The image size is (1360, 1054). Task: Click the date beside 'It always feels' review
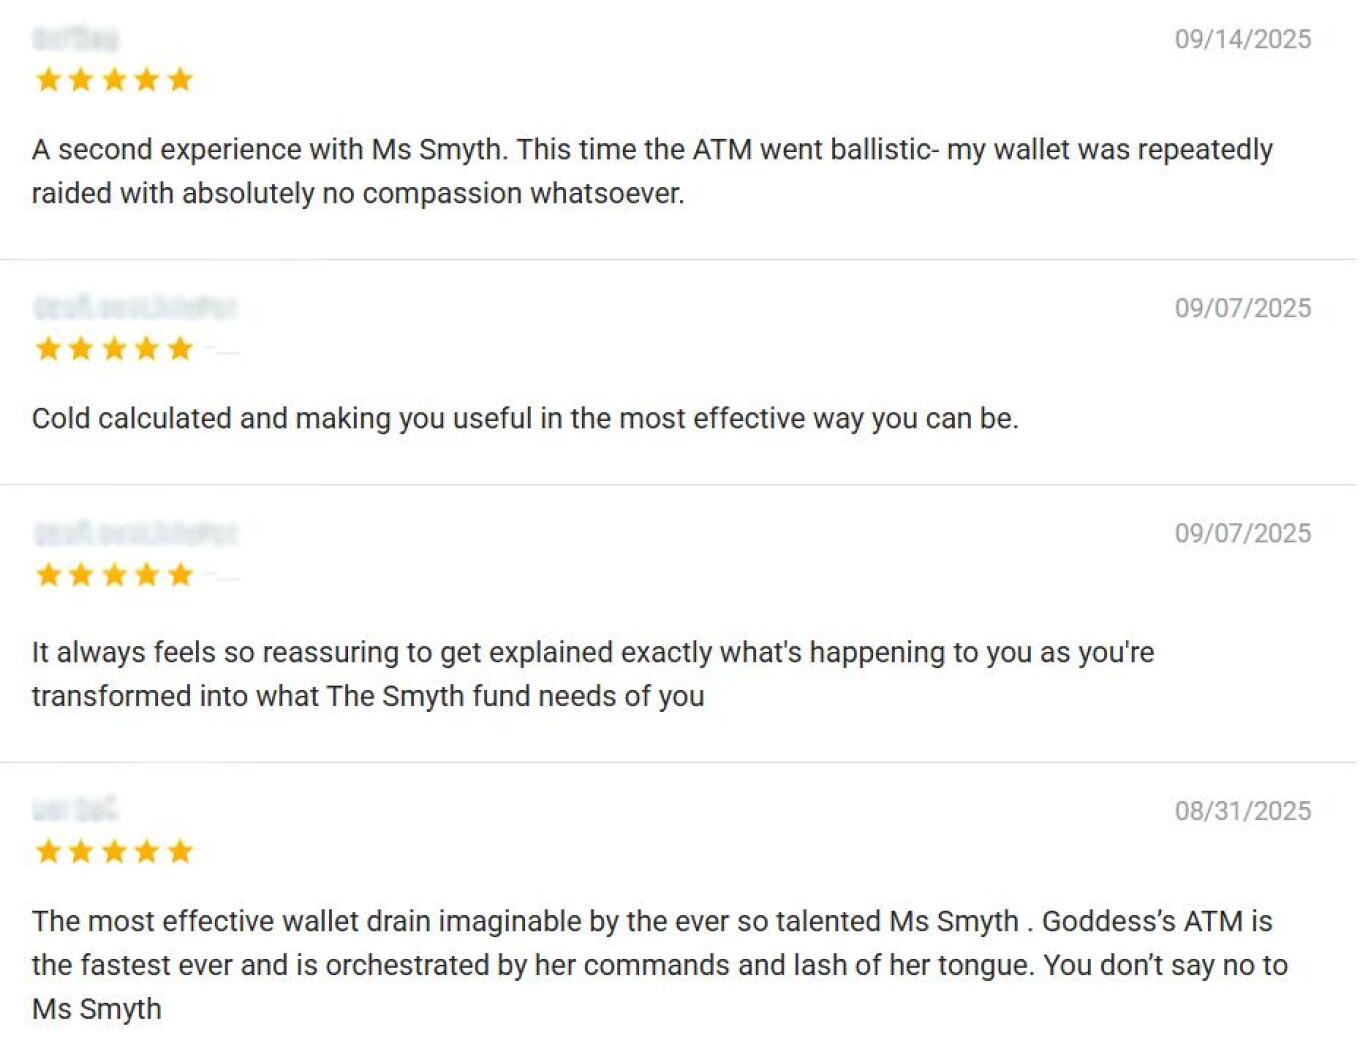coord(1242,533)
